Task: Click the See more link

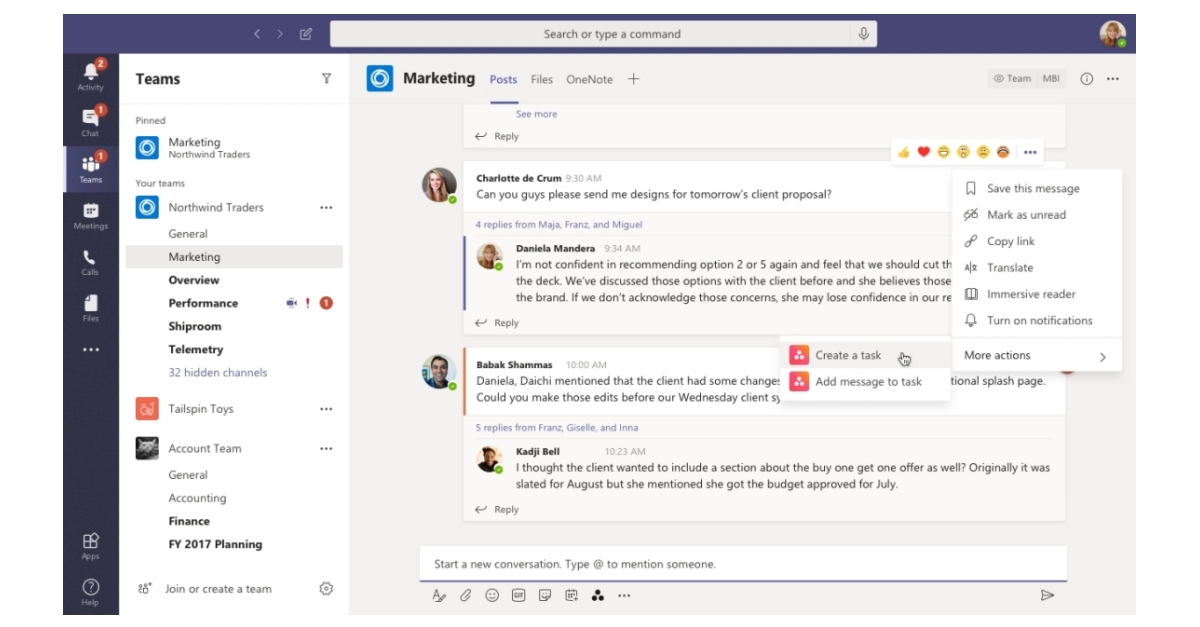Action: pos(536,114)
